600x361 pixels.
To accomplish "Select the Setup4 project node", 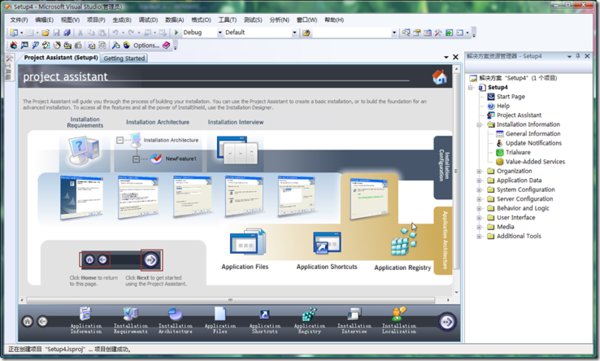I will [497, 87].
